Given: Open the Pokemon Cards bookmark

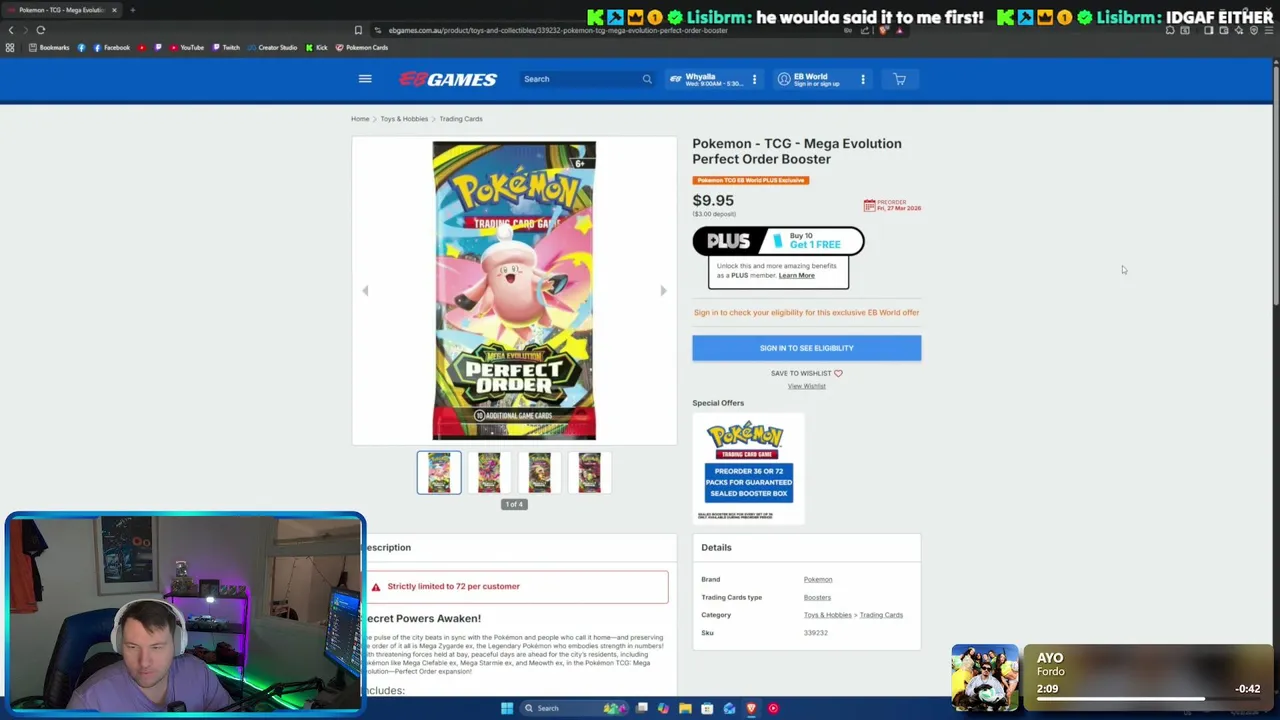Looking at the screenshot, I should click(362, 47).
